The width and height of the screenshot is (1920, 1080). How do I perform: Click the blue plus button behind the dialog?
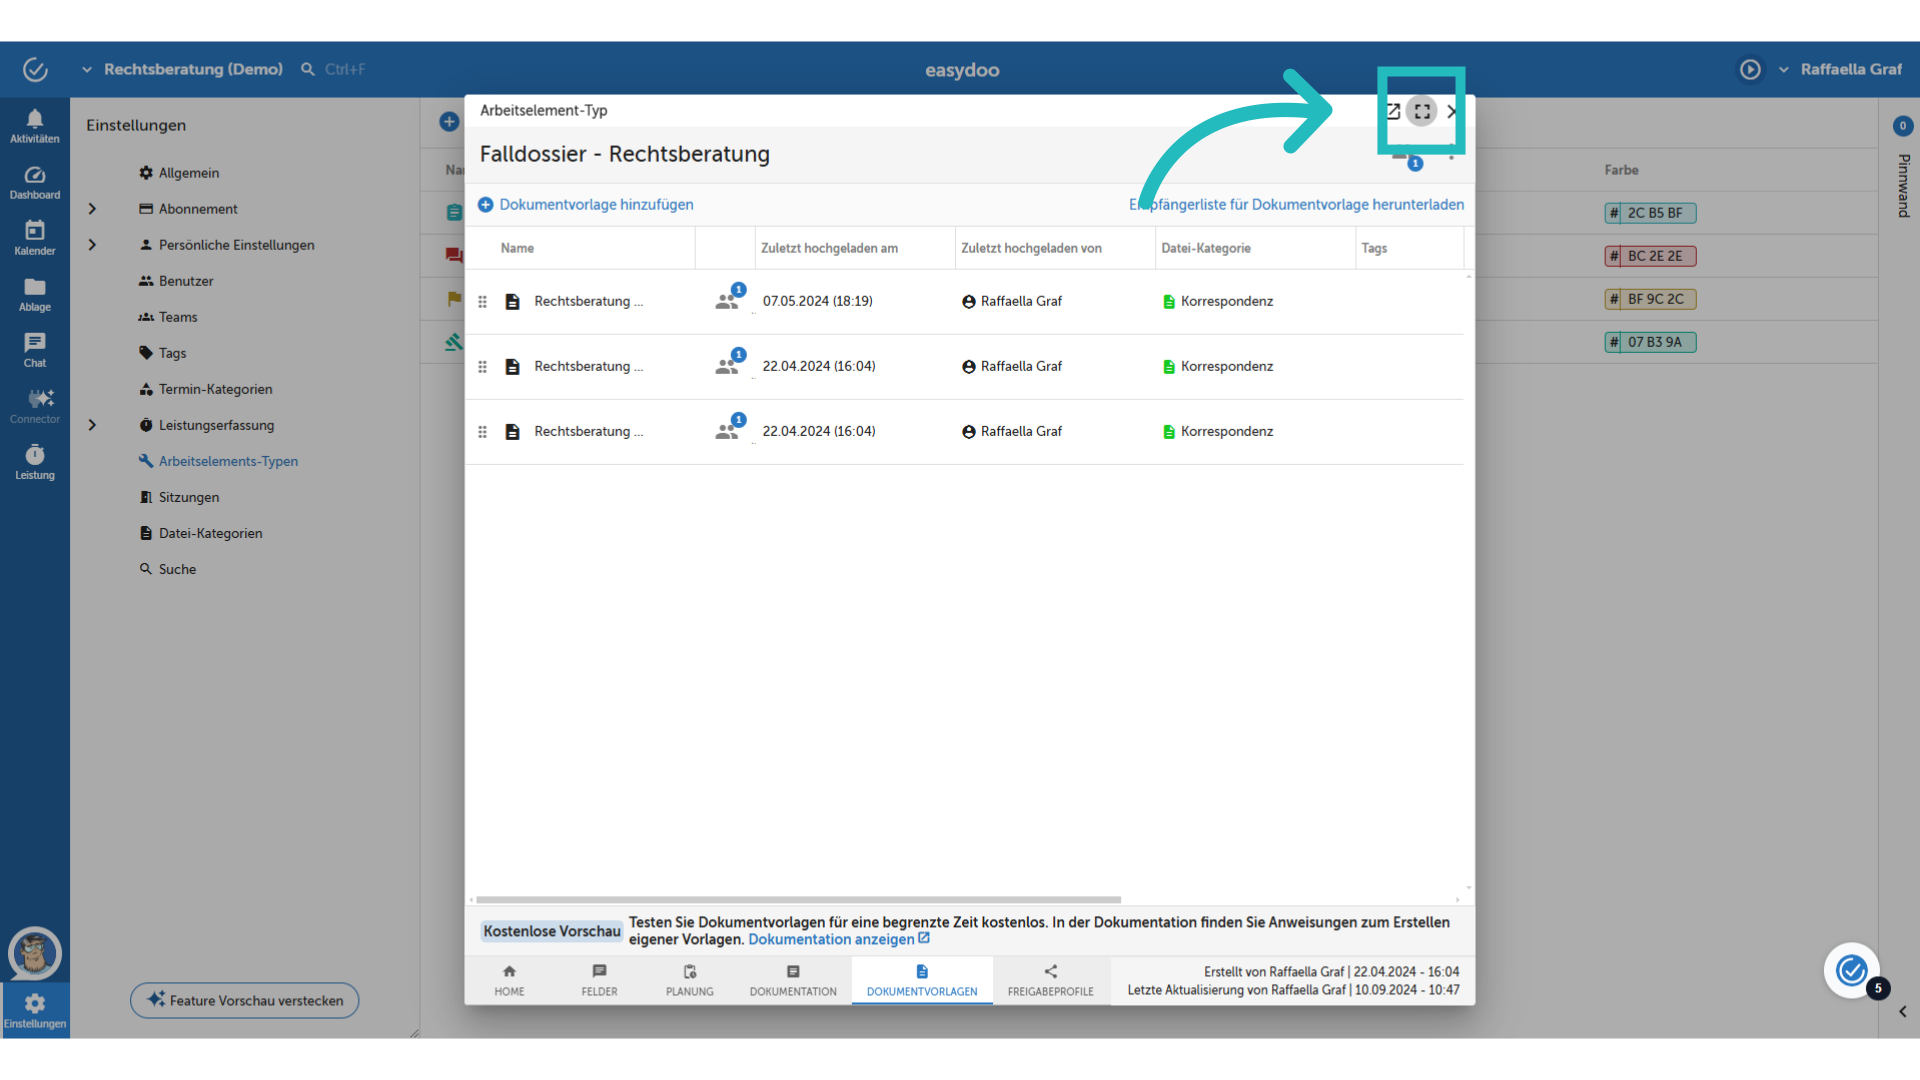pos(449,122)
